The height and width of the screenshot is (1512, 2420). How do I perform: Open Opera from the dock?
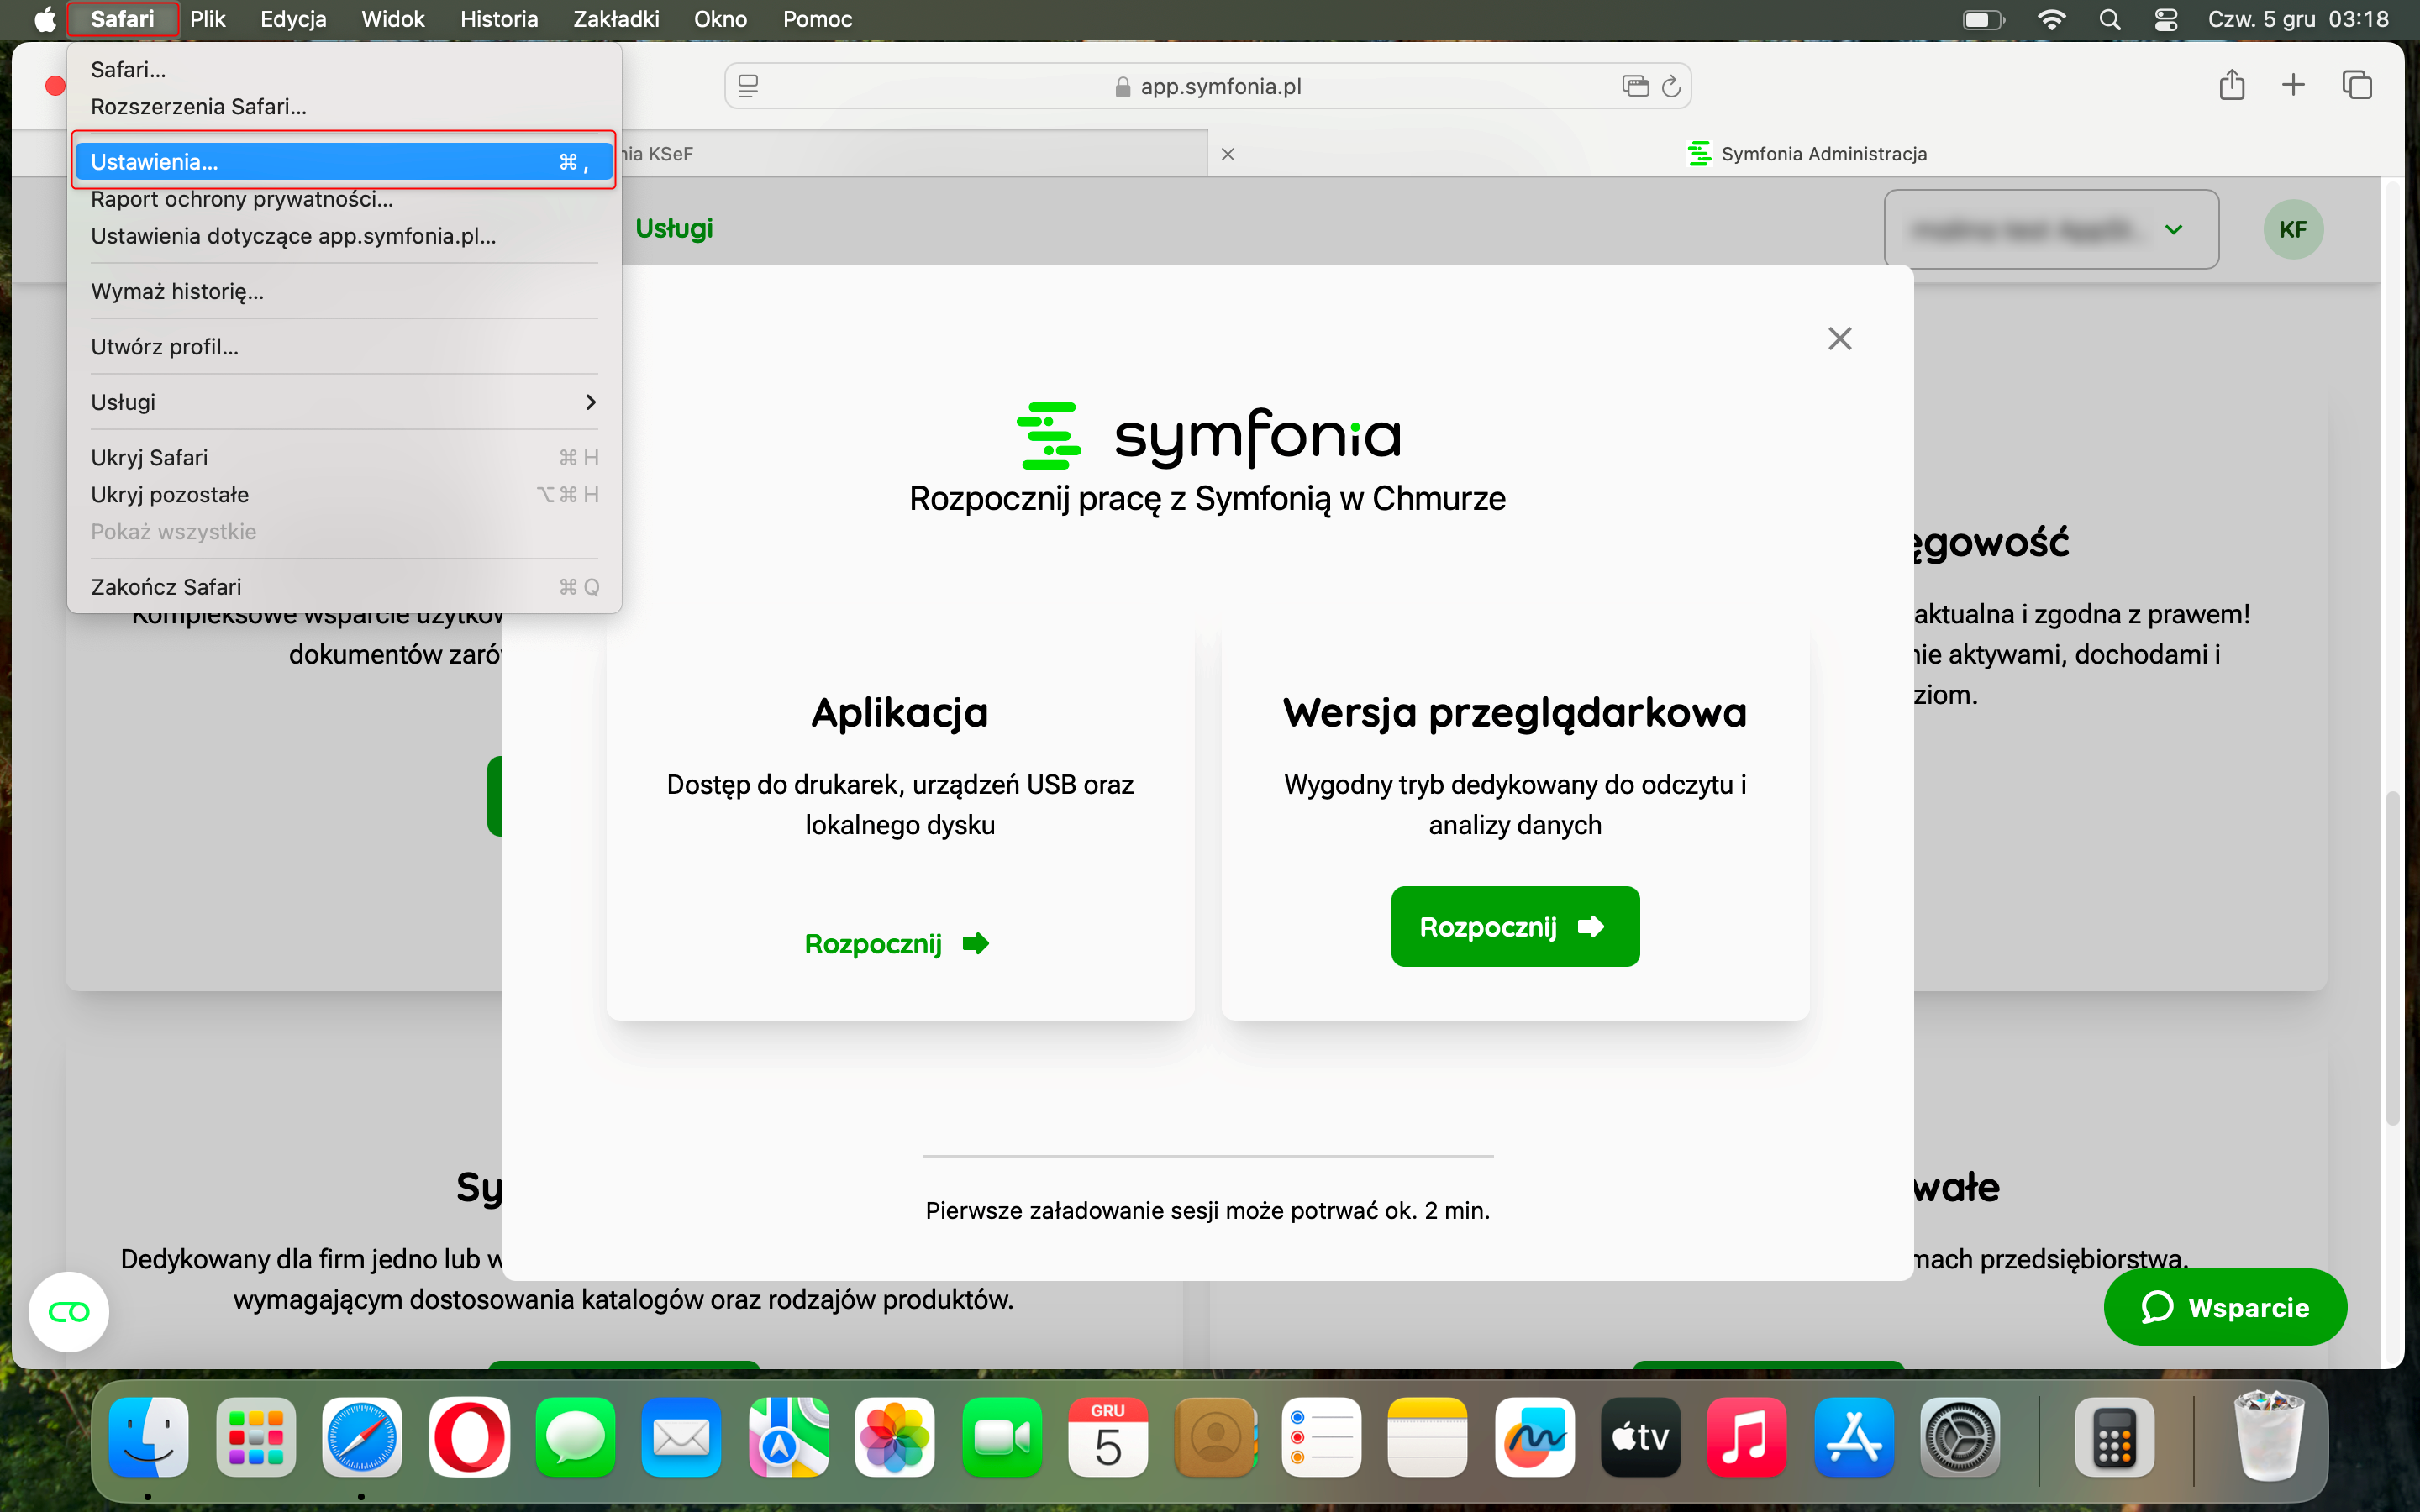(468, 1437)
